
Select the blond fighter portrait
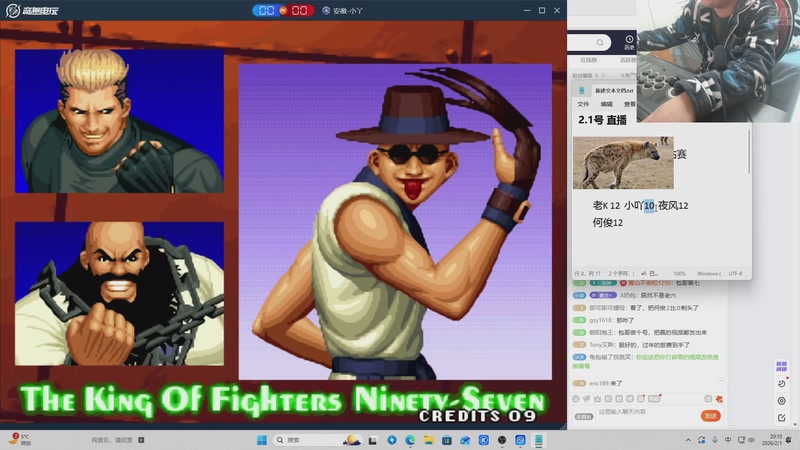tap(119, 121)
